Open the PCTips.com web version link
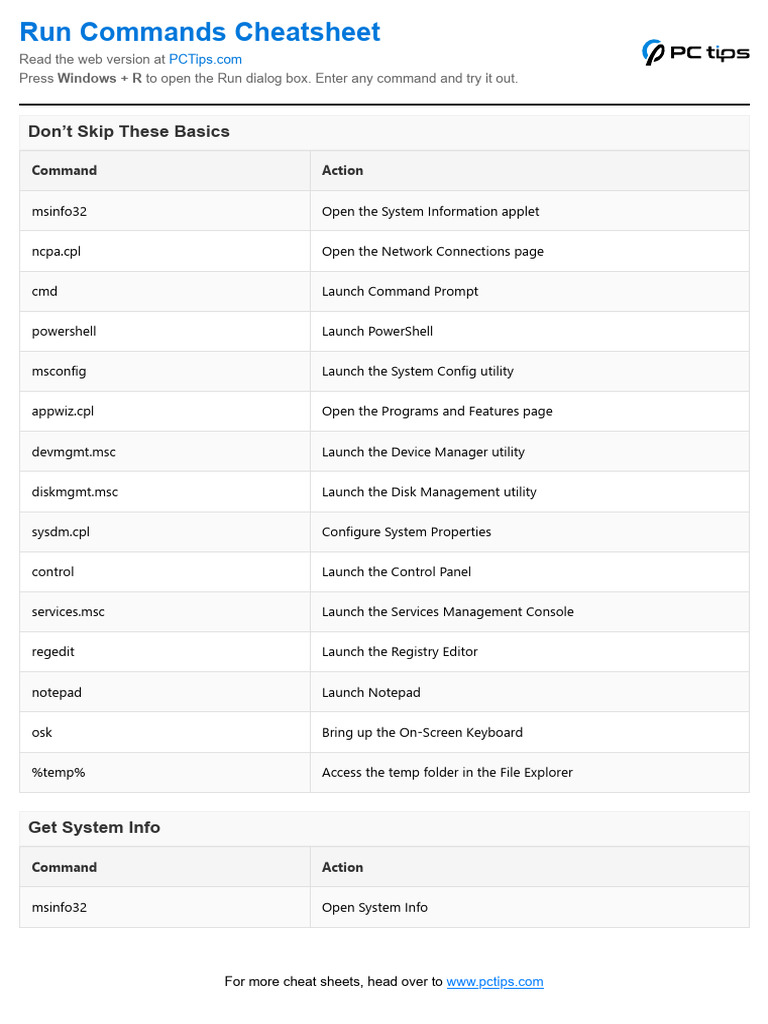The image size is (768, 1024). tap(205, 60)
